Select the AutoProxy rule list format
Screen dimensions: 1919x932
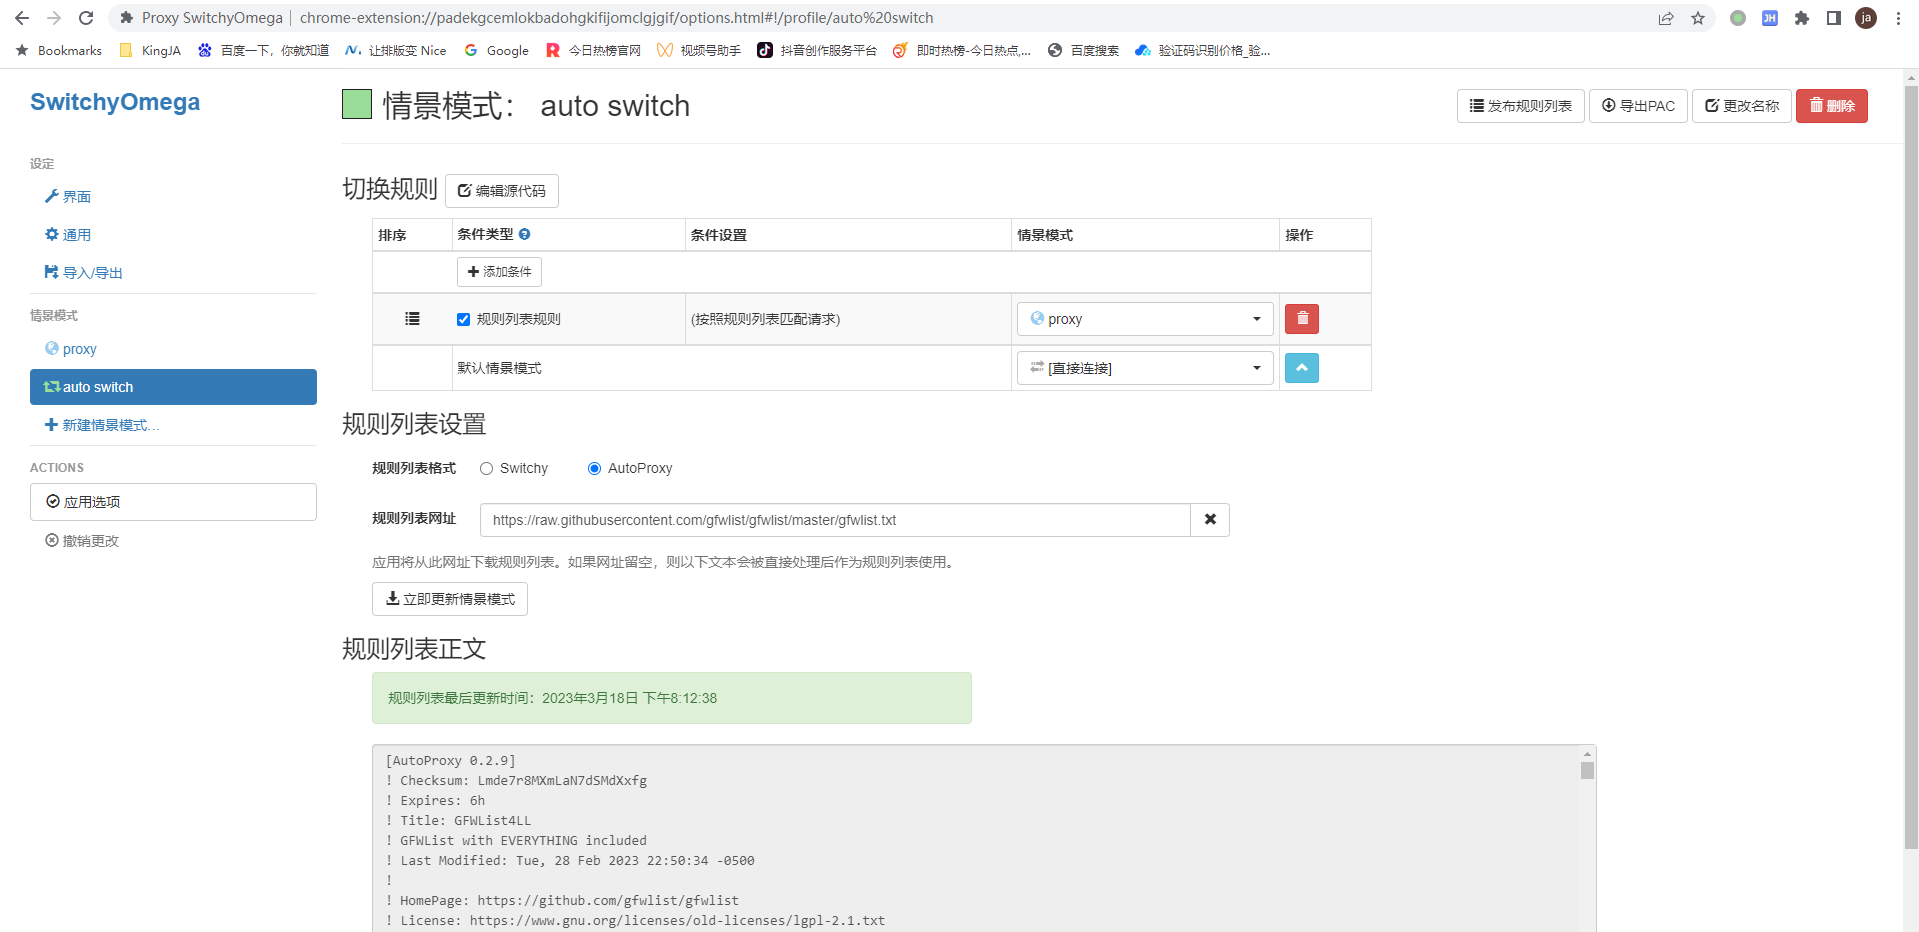tap(595, 468)
